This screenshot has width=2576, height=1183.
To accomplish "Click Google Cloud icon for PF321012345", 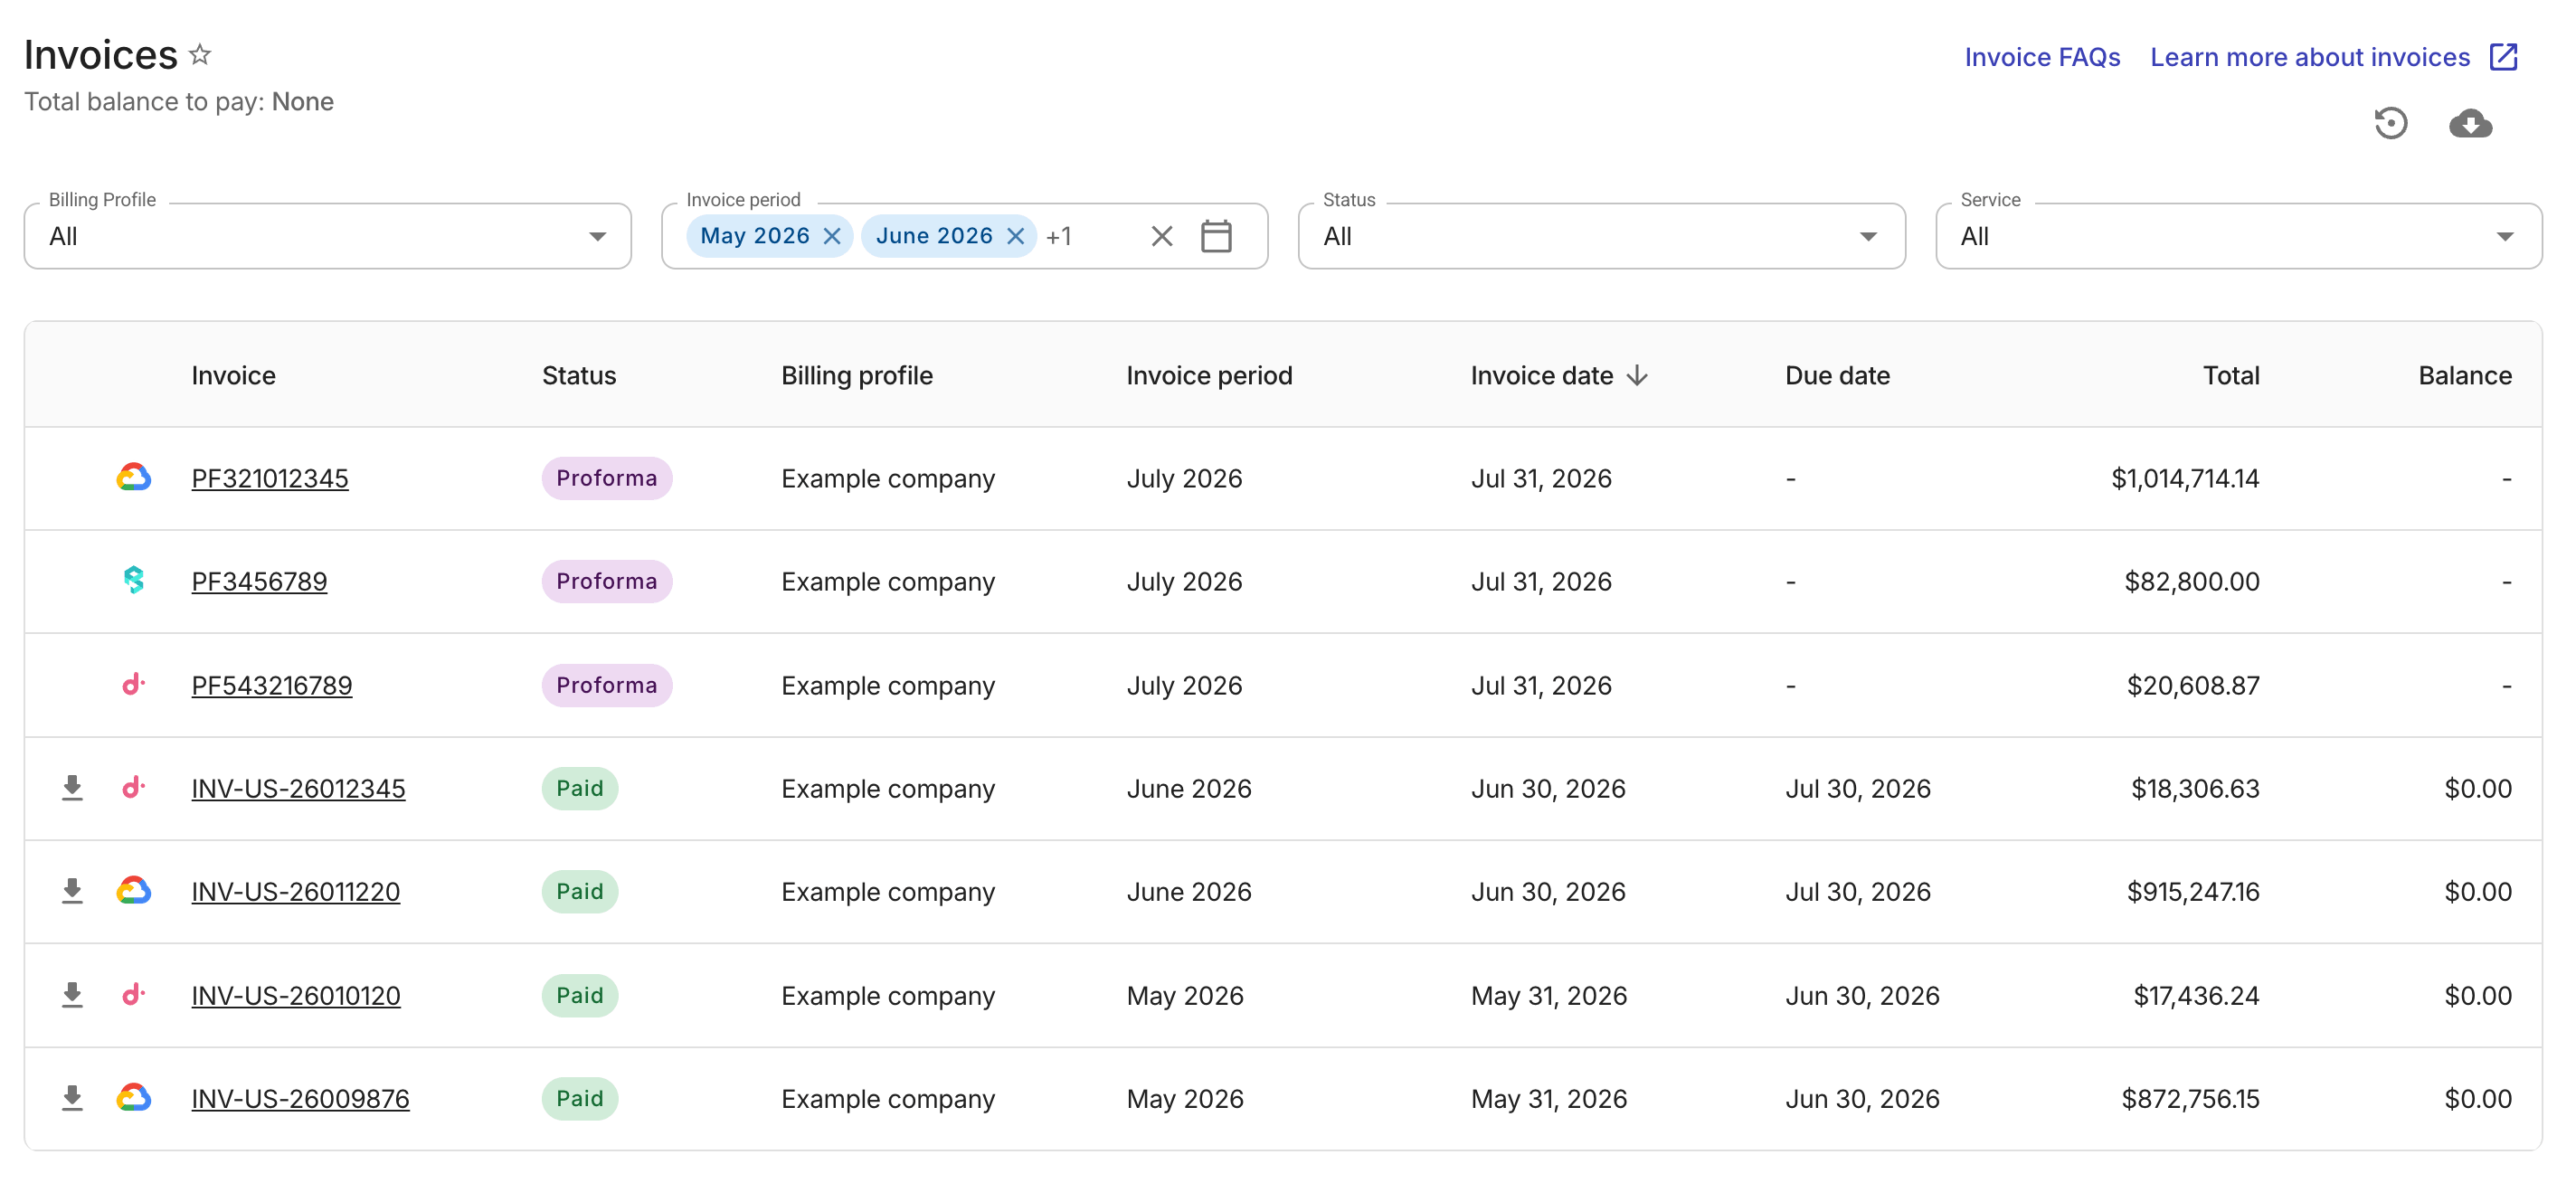I will 133,477.
